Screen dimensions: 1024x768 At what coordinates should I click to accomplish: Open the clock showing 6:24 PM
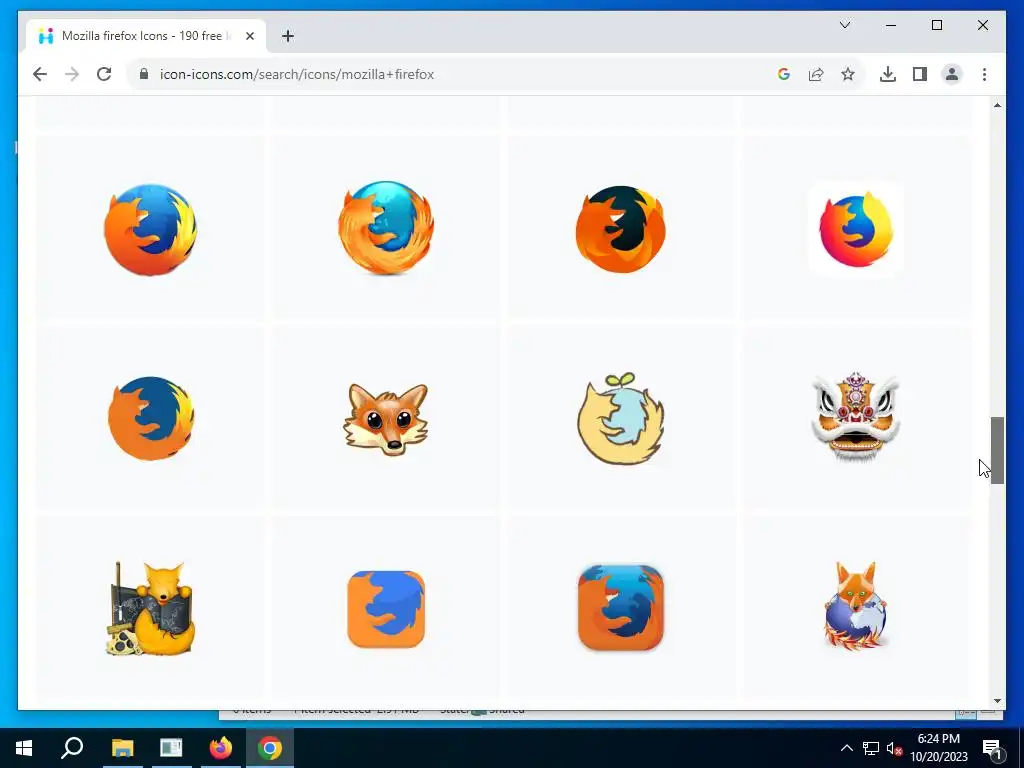click(x=939, y=748)
